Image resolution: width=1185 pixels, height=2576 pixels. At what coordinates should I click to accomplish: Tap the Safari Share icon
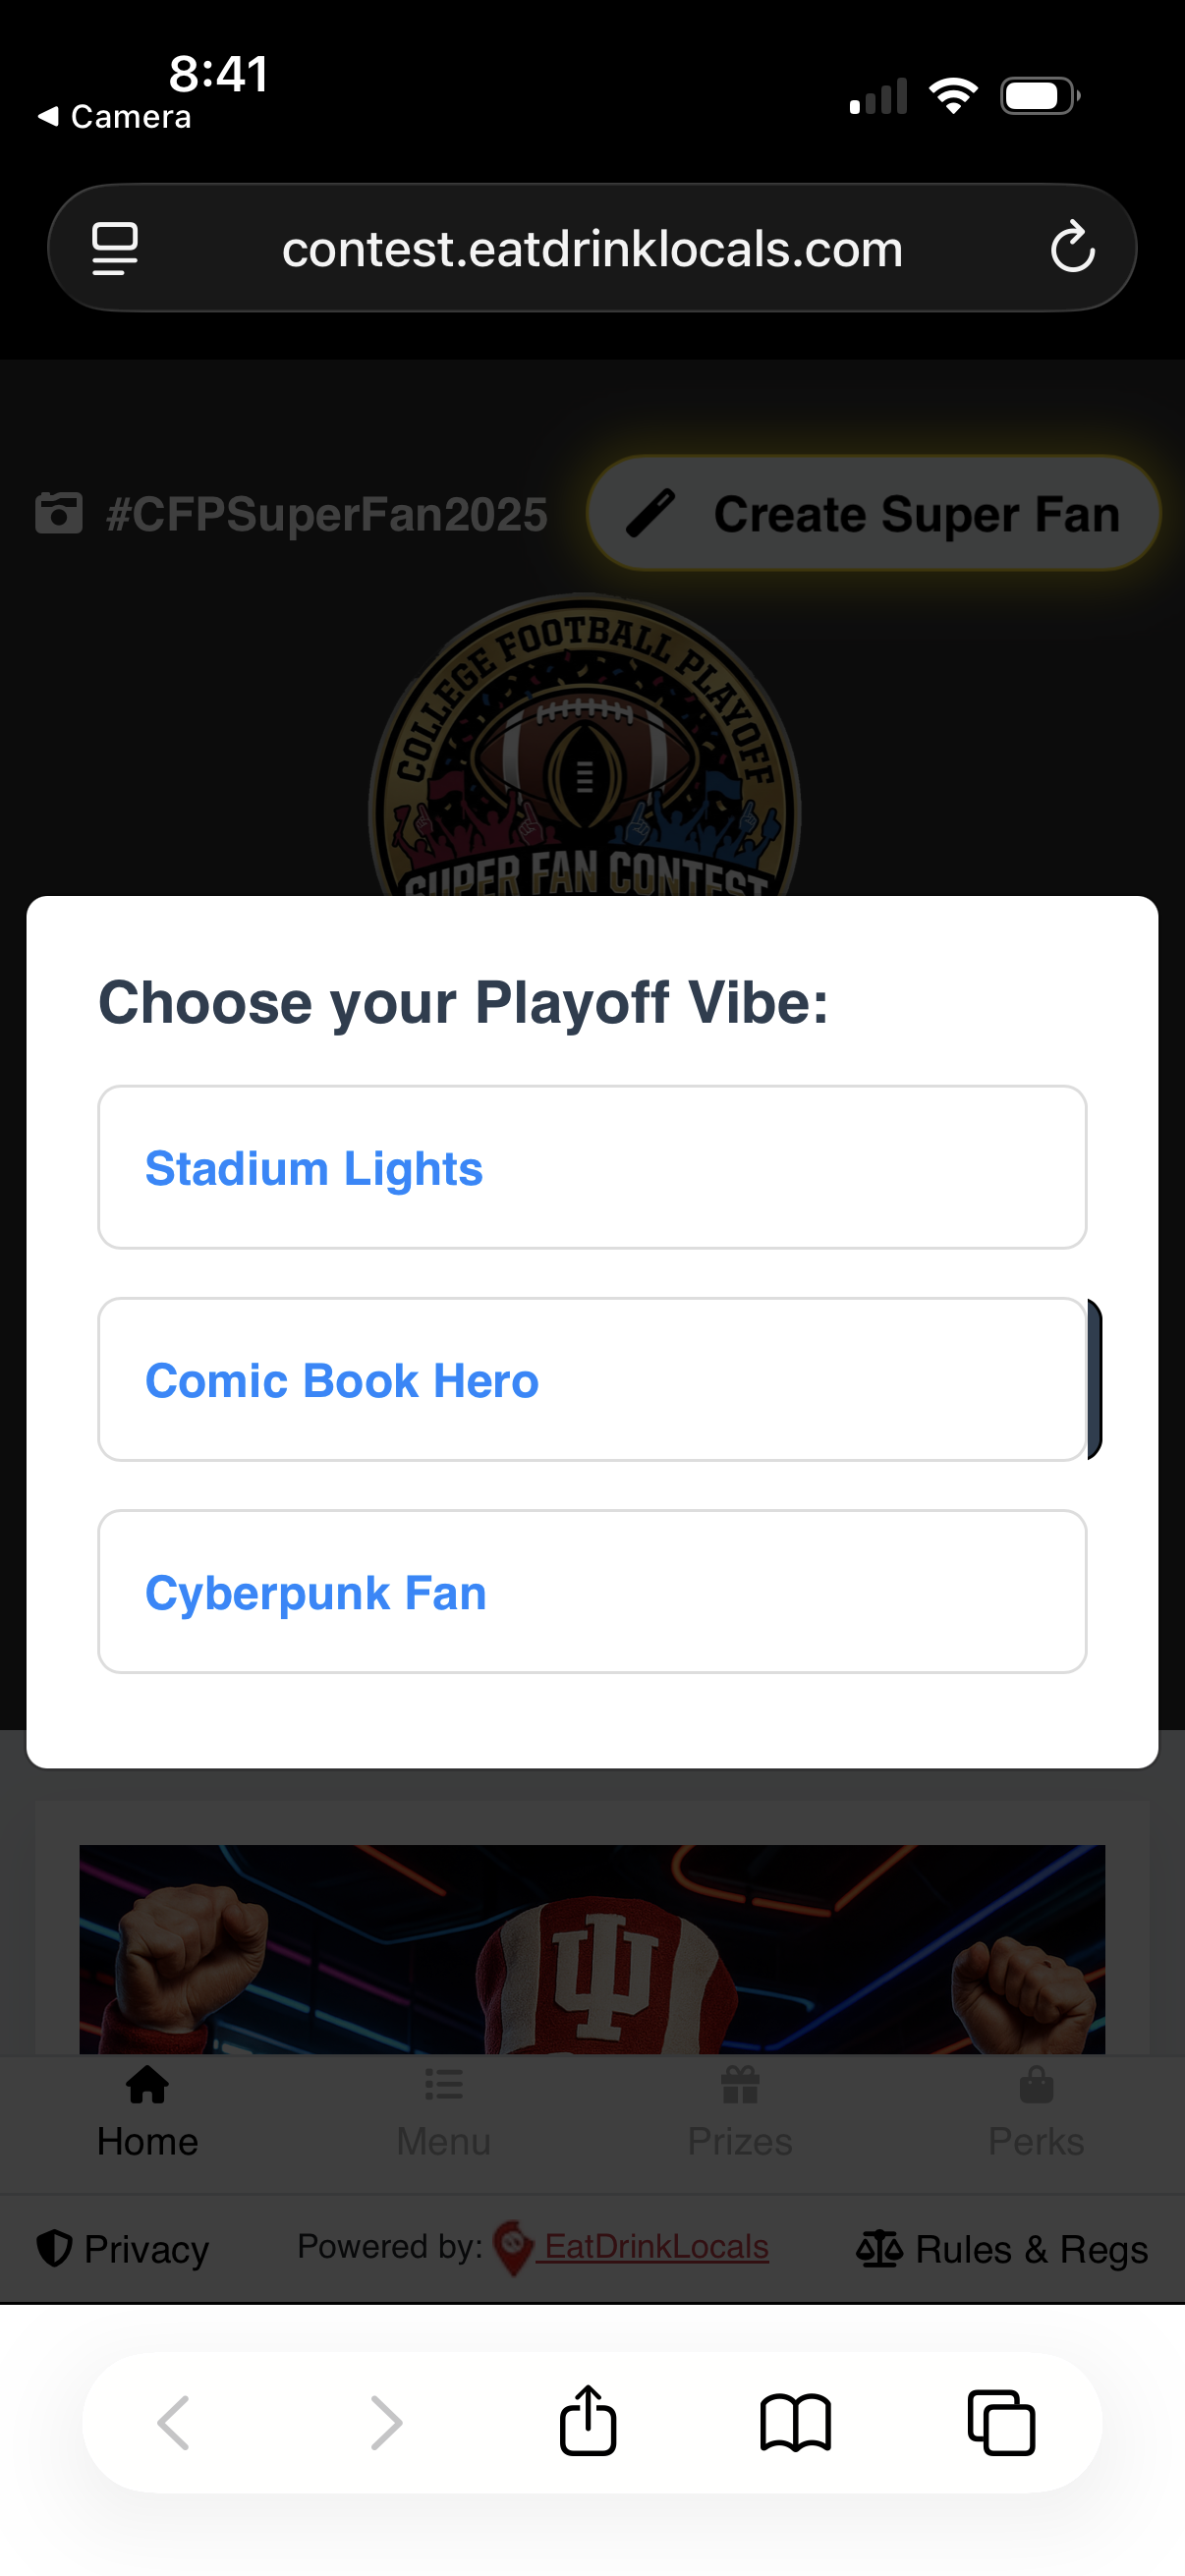tap(588, 2421)
